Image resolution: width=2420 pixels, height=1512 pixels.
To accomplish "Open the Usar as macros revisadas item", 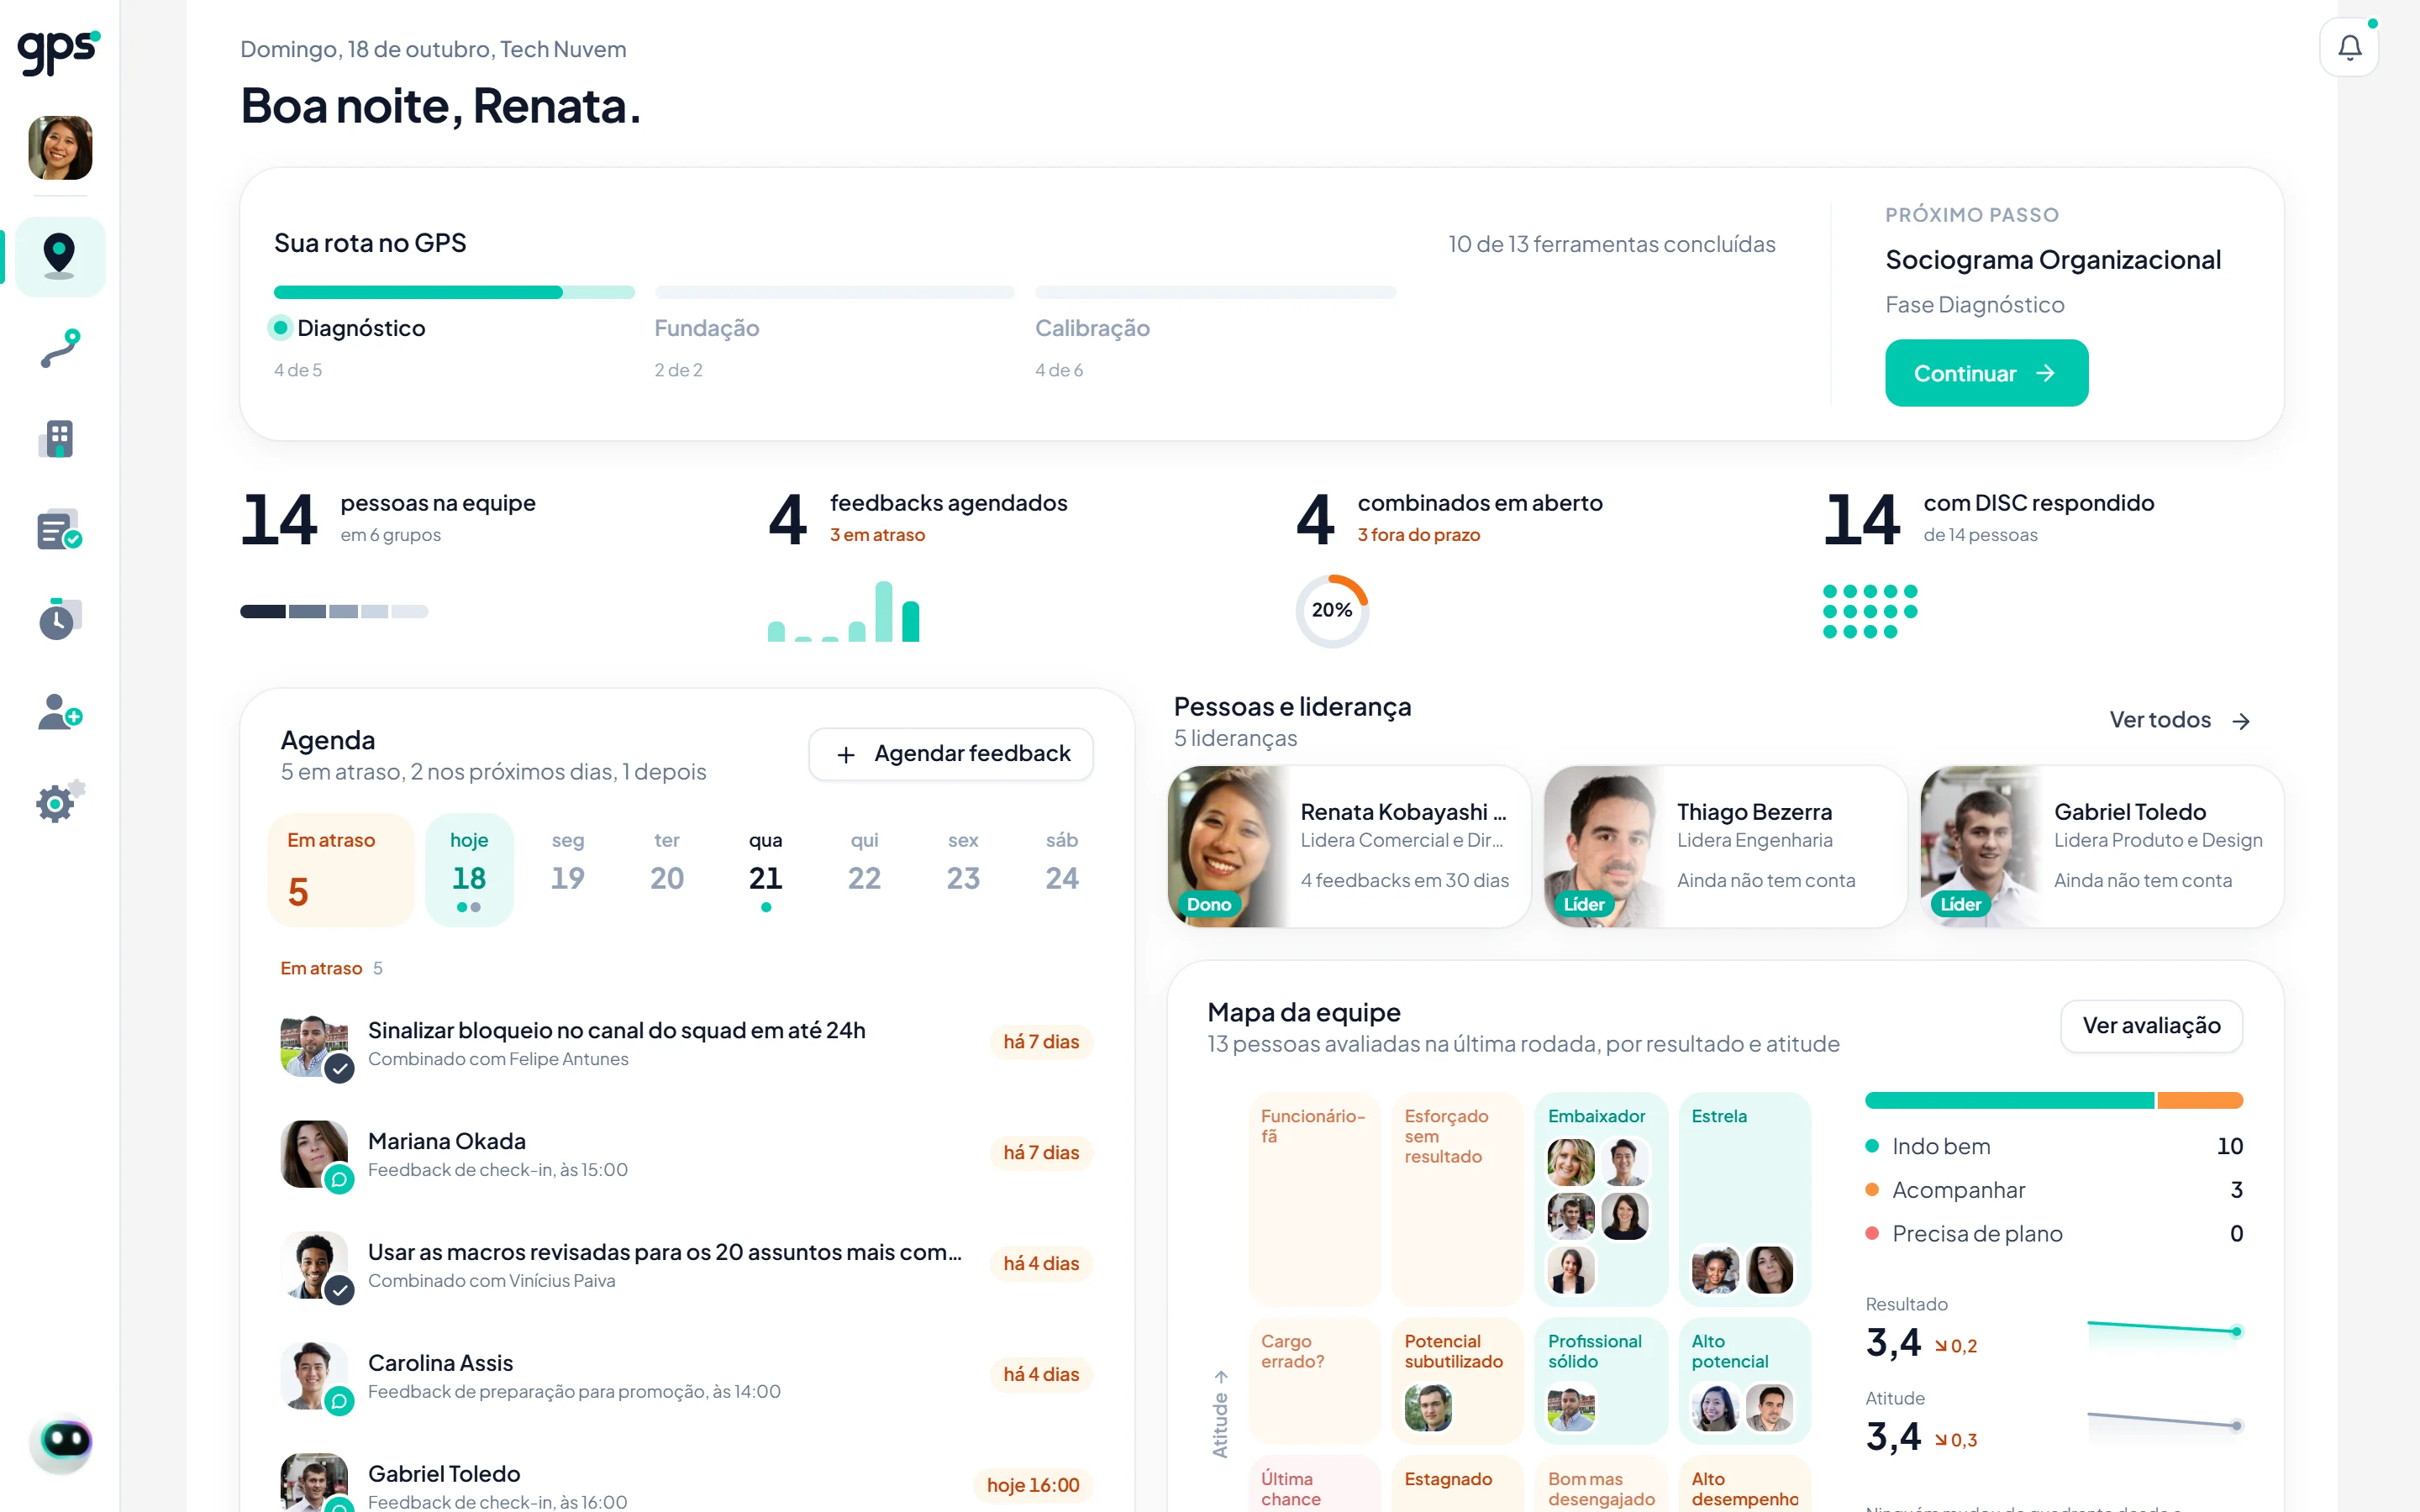I will click(686, 1265).
